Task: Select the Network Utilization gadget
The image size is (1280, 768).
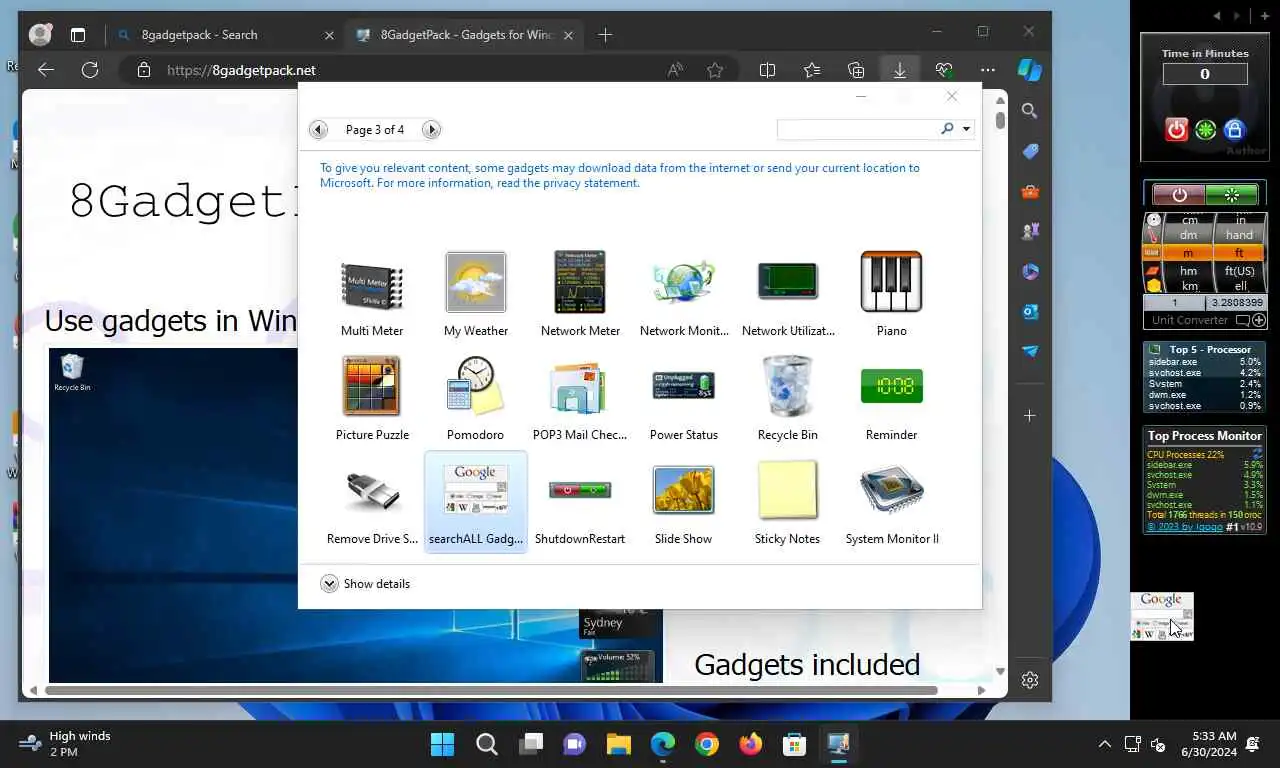Action: pos(788,296)
